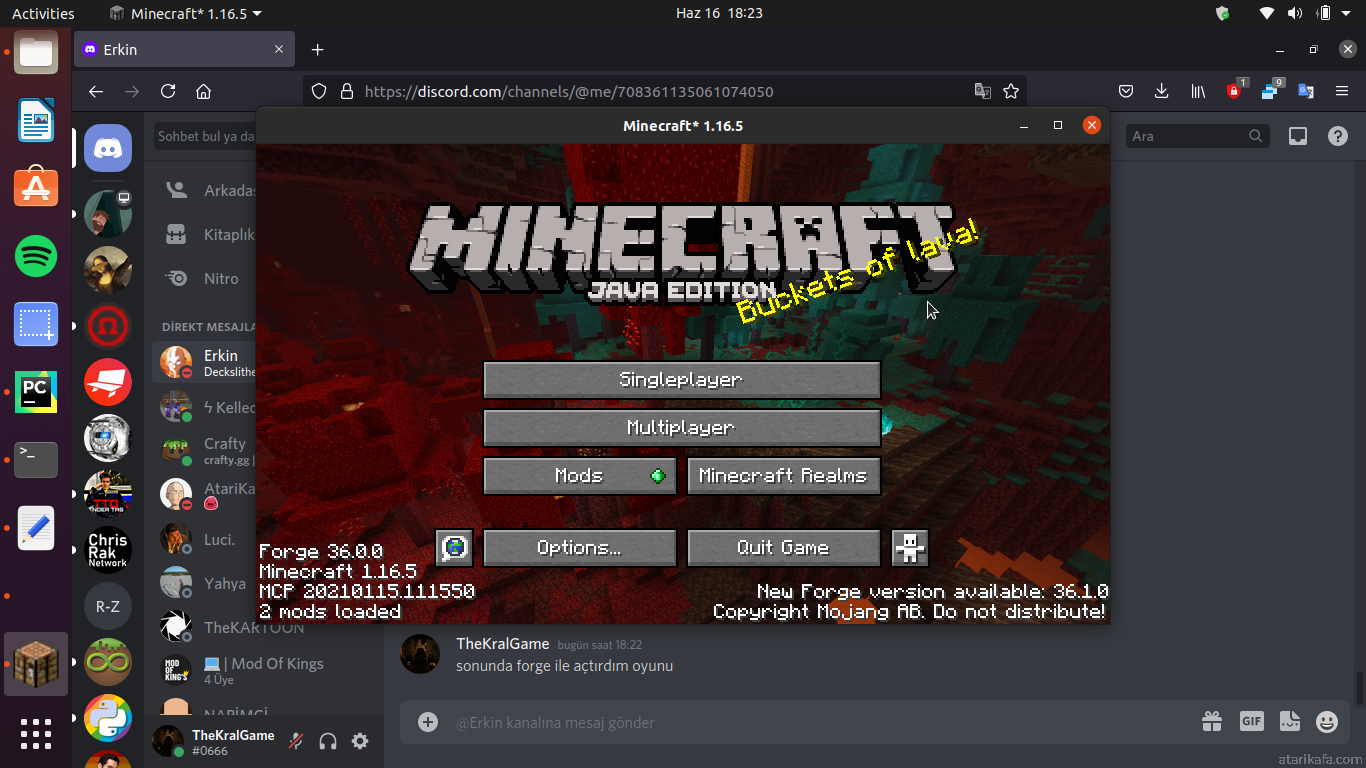Open the gift icon in Discord message bar
Screen dimensions: 1366x768
click(1212, 721)
